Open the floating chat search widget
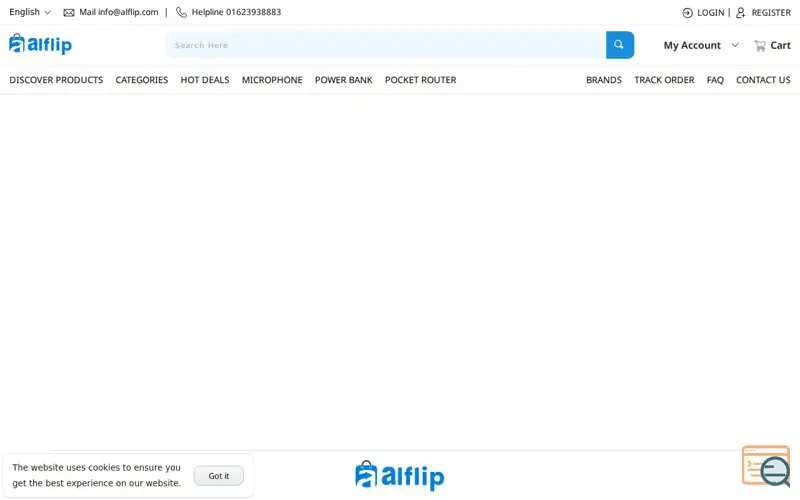Viewport: 800px width, 500px height. (x=766, y=466)
